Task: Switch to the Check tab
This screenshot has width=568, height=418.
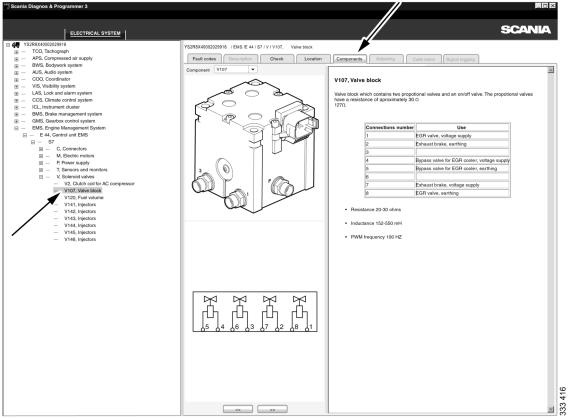Action: pos(277,59)
